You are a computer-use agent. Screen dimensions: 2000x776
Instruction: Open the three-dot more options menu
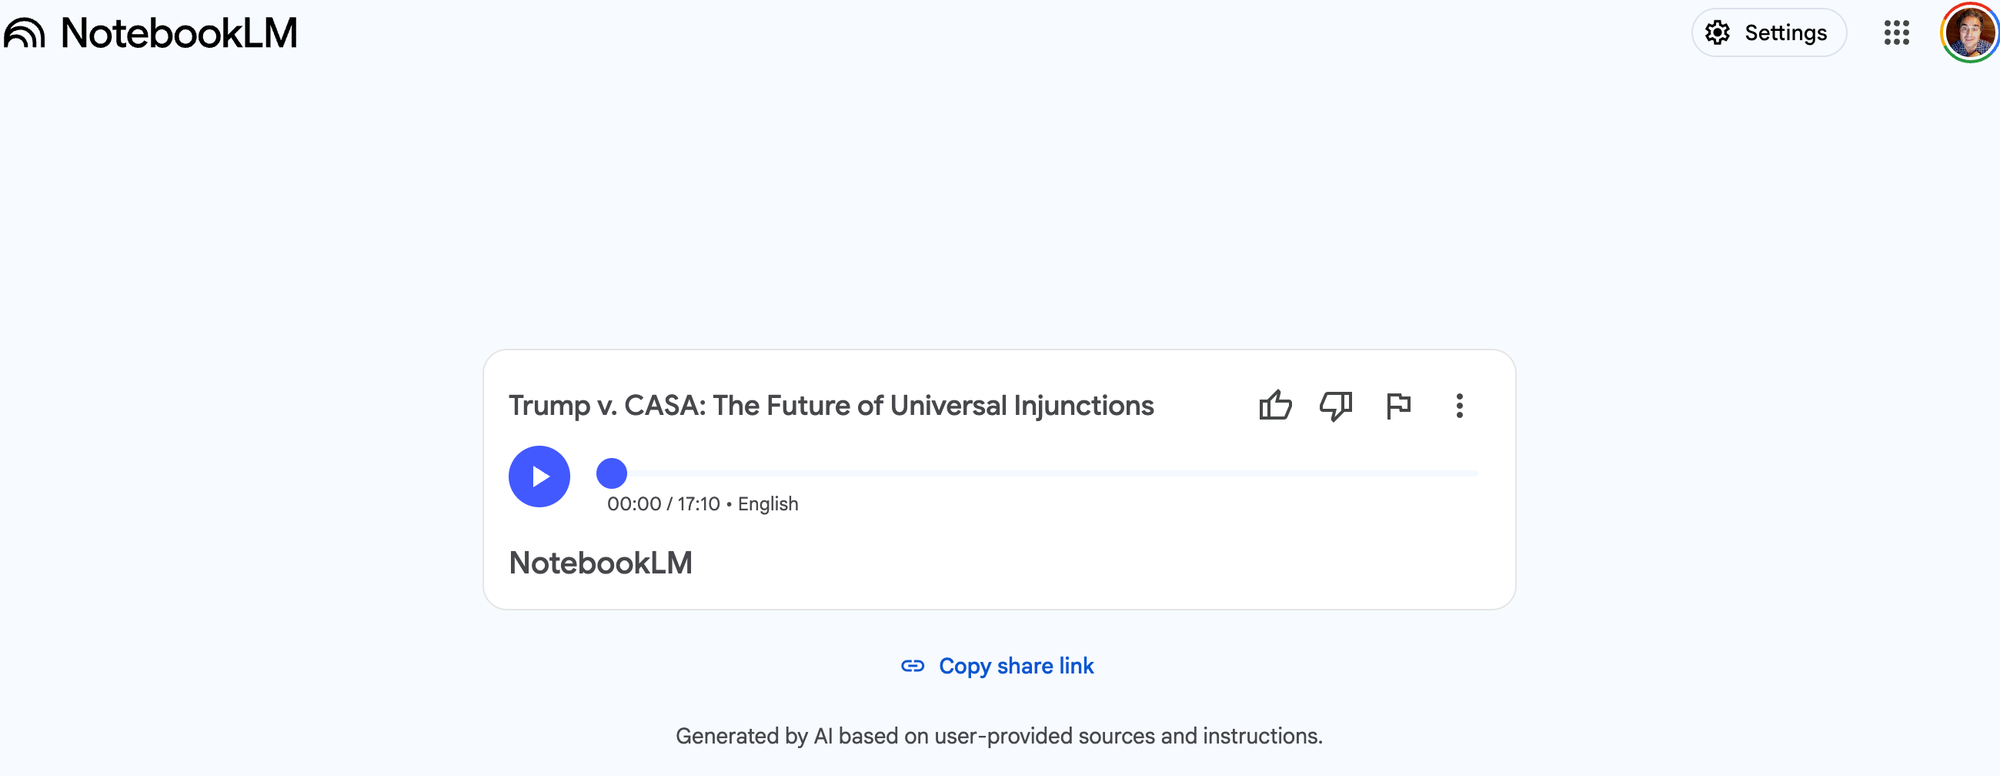pos(1459,405)
